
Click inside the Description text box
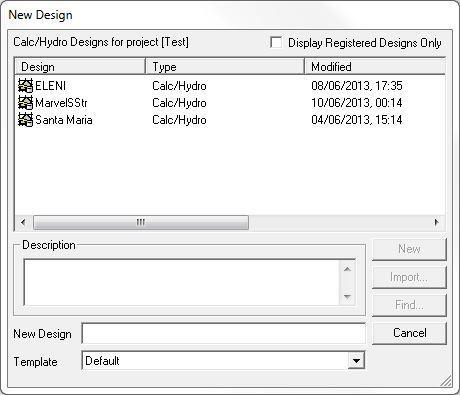pos(182,282)
